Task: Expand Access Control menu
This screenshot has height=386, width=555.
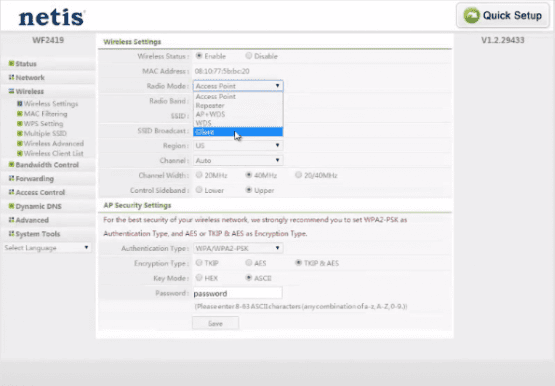Action: (x=40, y=192)
